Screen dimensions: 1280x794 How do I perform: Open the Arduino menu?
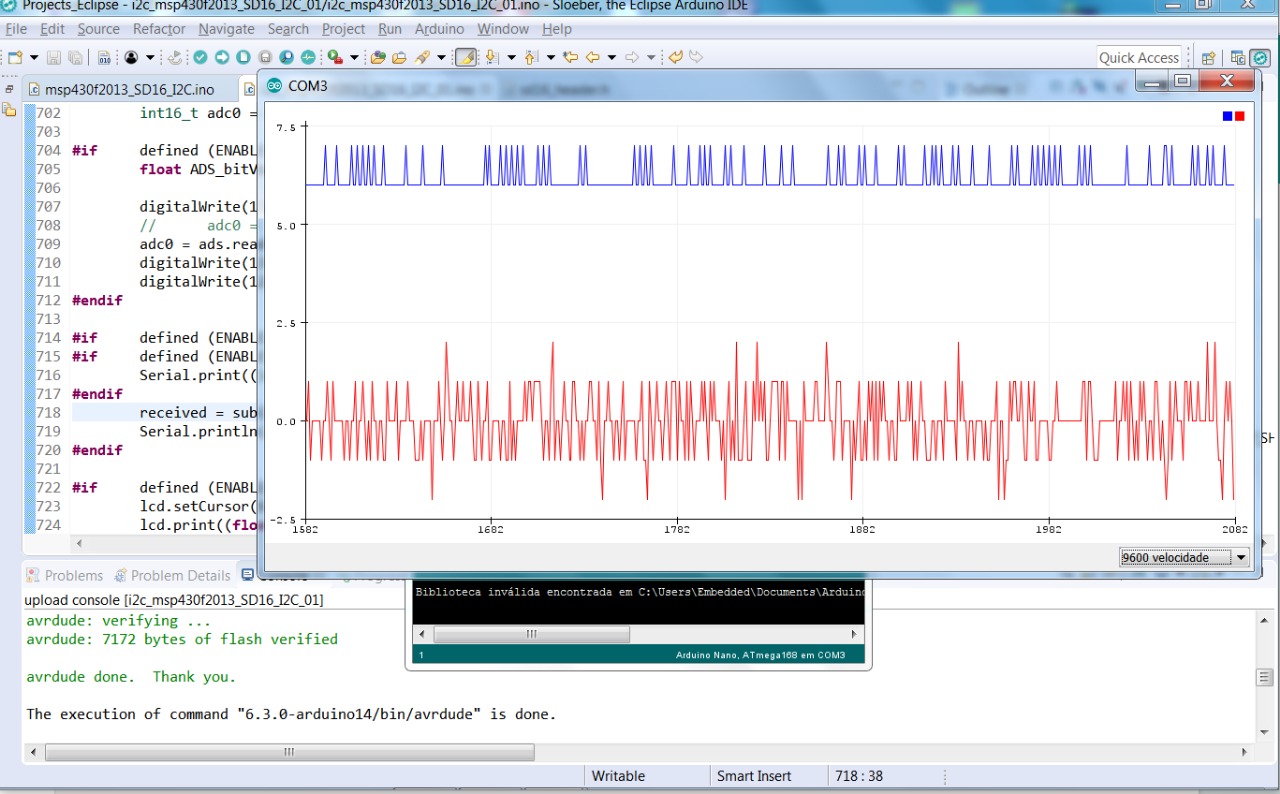(x=439, y=29)
